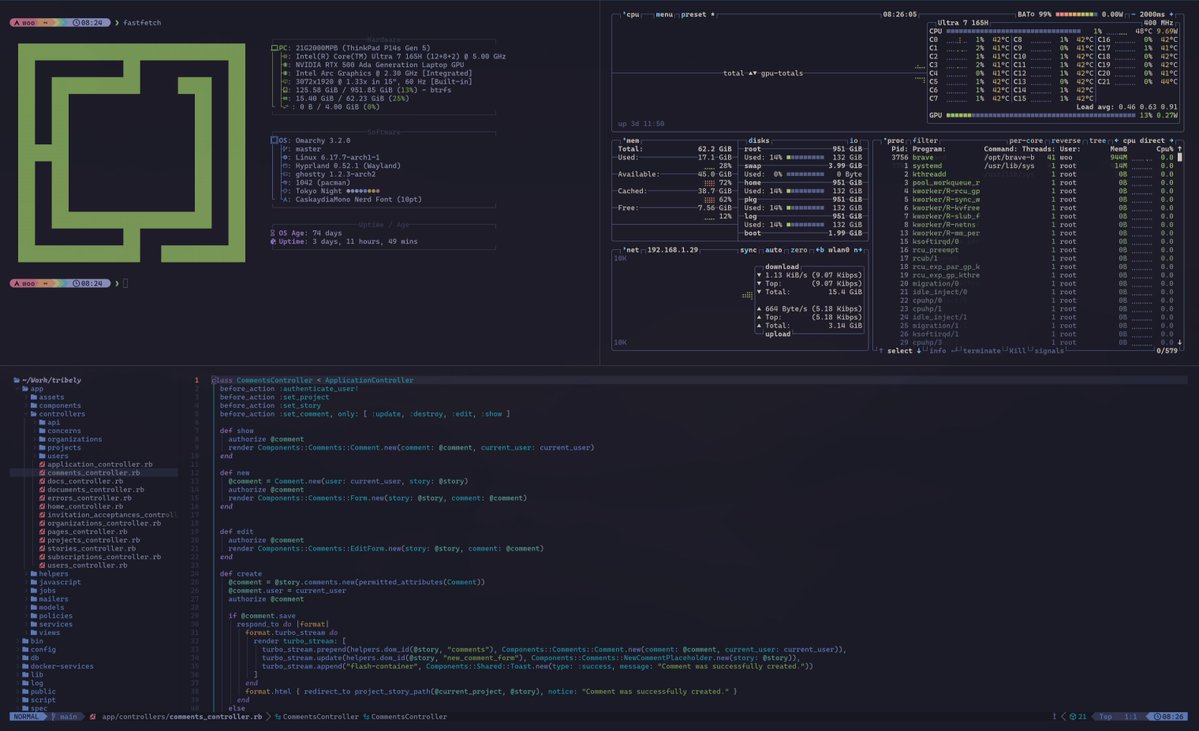
Task: Click the clock icon in the Neovim statusline
Action: (1158, 716)
